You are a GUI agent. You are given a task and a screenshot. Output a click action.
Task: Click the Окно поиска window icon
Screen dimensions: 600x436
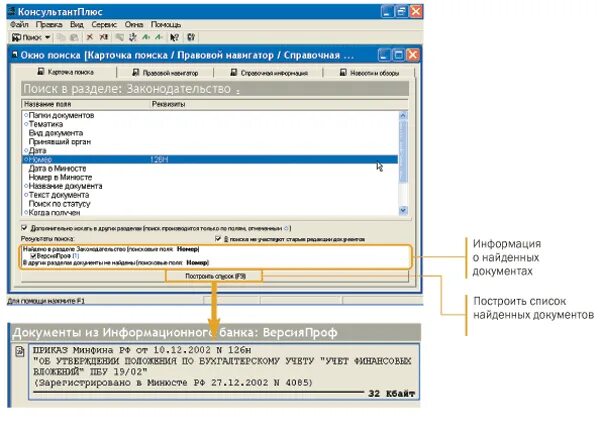(x=15, y=55)
